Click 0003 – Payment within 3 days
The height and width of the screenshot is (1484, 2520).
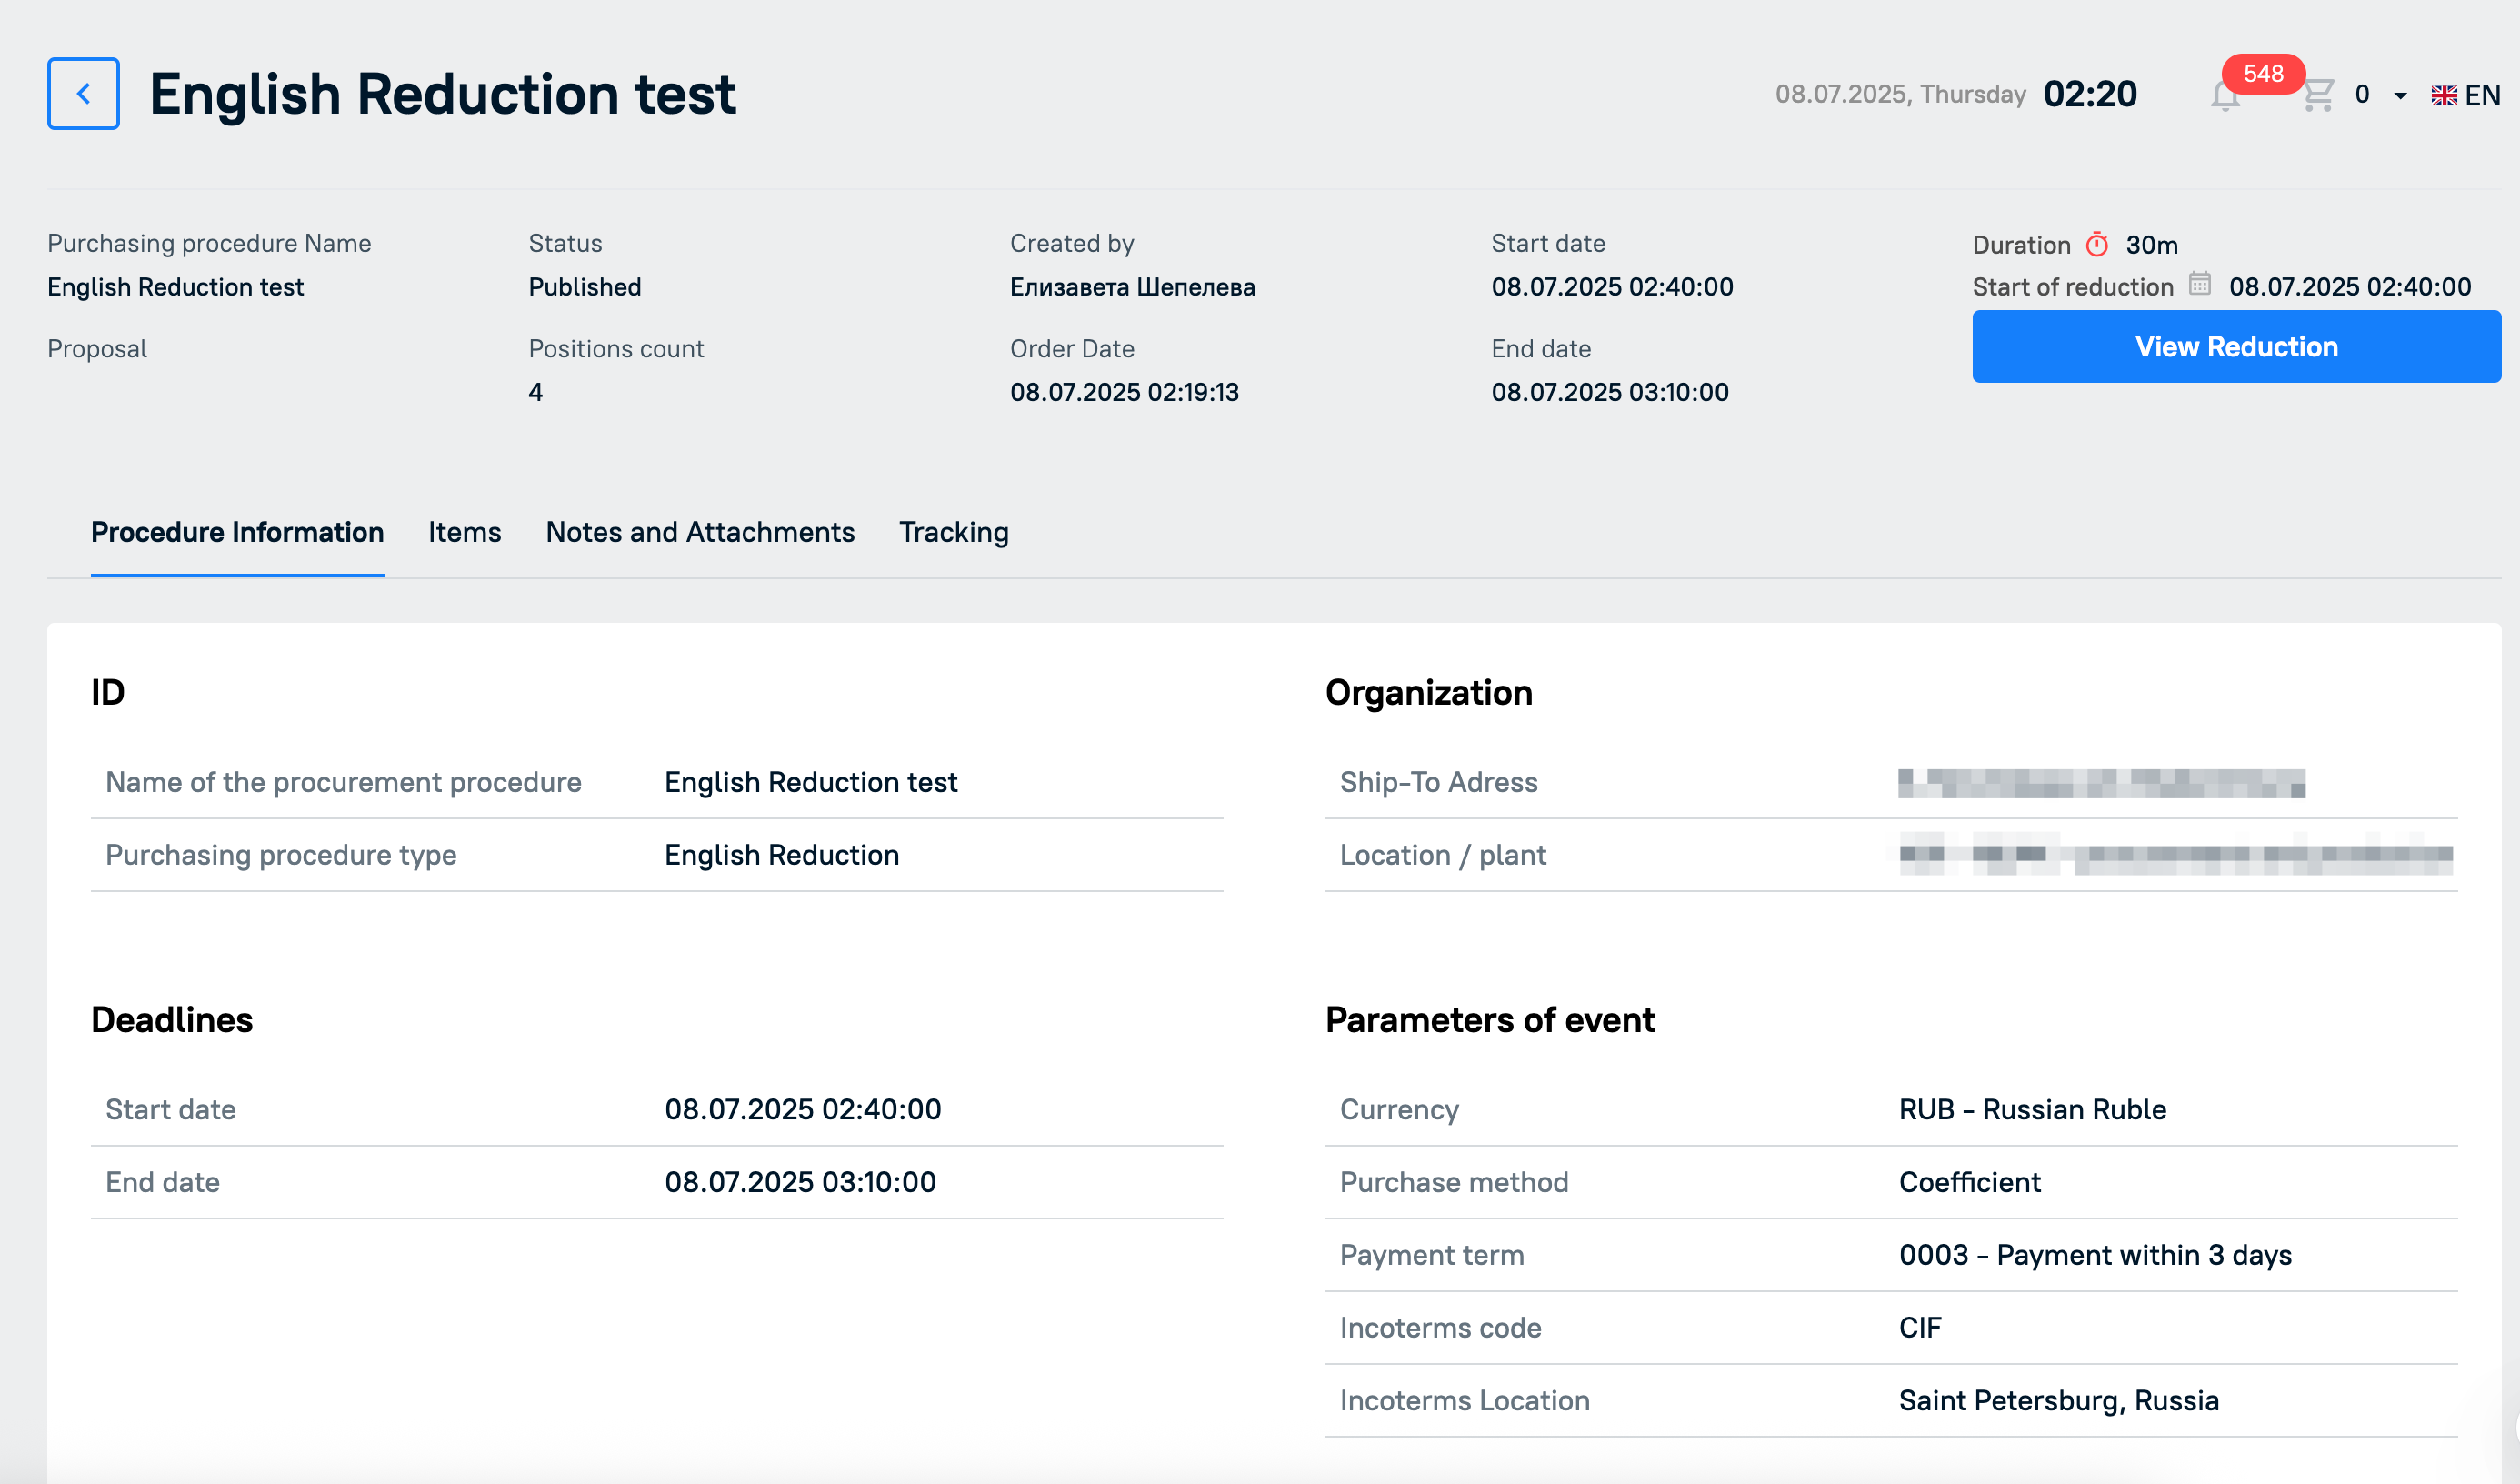point(2096,1255)
